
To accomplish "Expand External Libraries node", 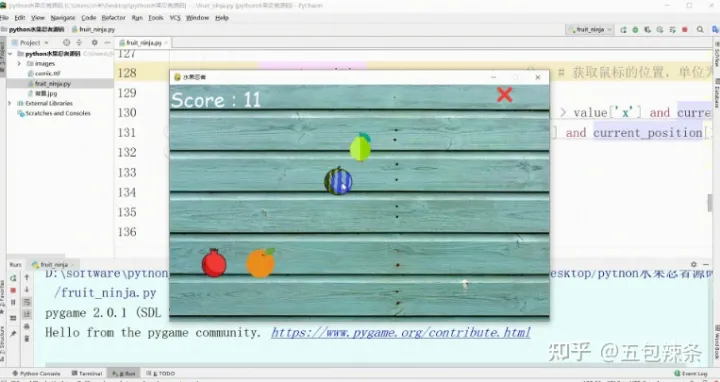I will click(x=10, y=103).
